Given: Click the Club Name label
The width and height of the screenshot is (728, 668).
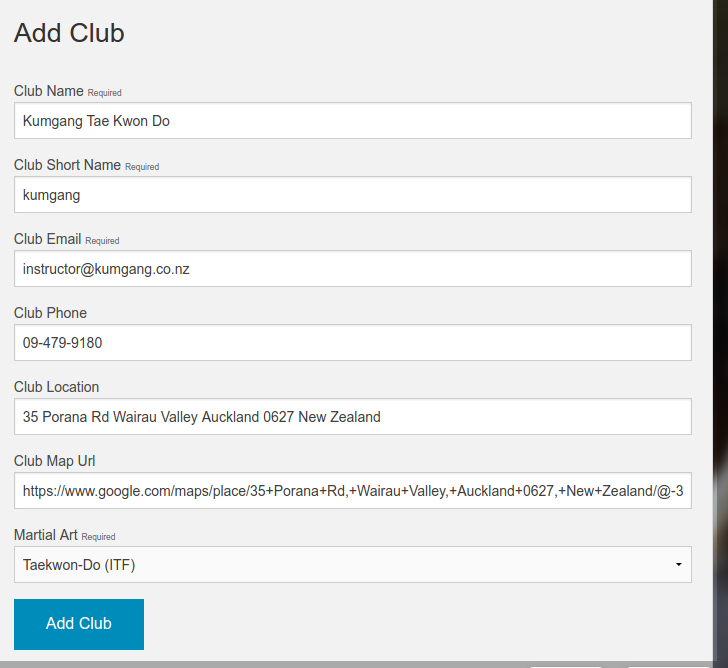Looking at the screenshot, I should [x=48, y=91].
